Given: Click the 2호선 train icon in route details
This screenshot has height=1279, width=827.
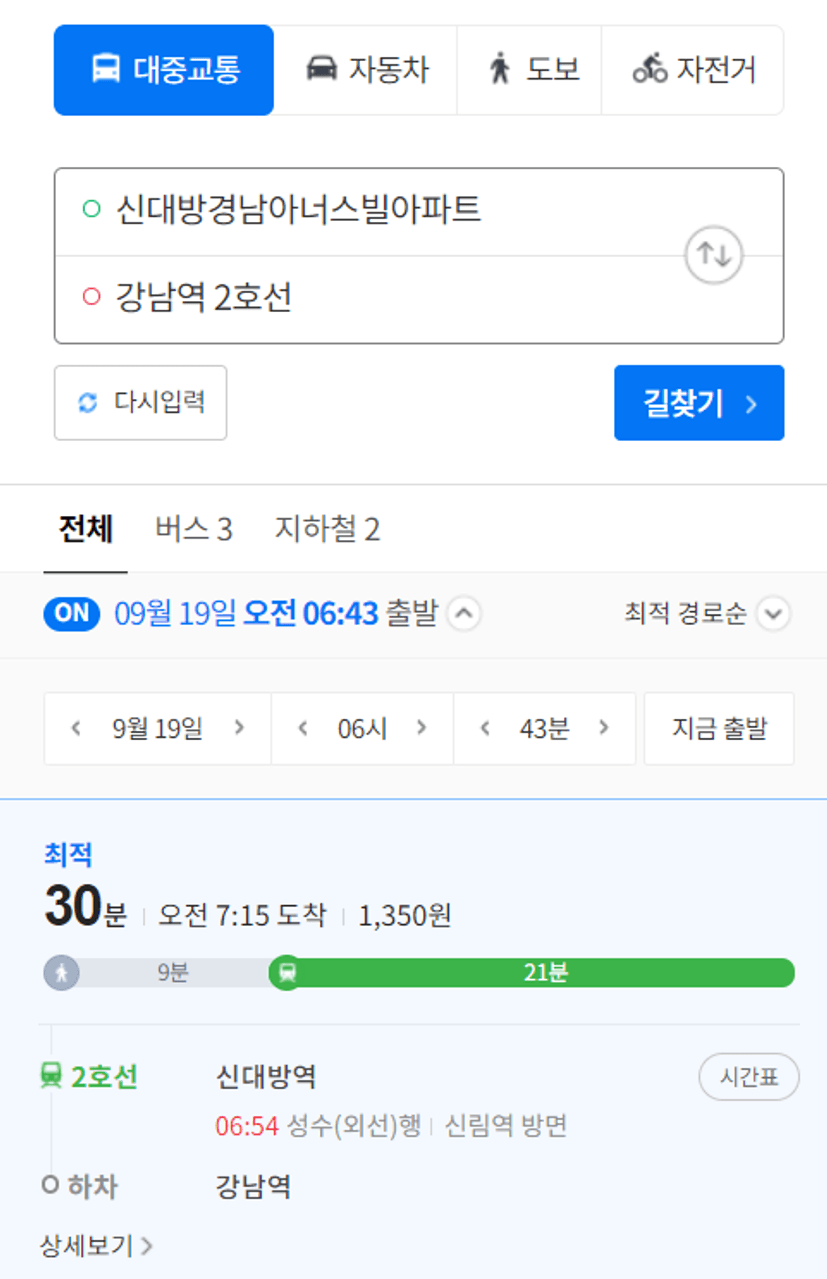Looking at the screenshot, I should tap(51, 1077).
